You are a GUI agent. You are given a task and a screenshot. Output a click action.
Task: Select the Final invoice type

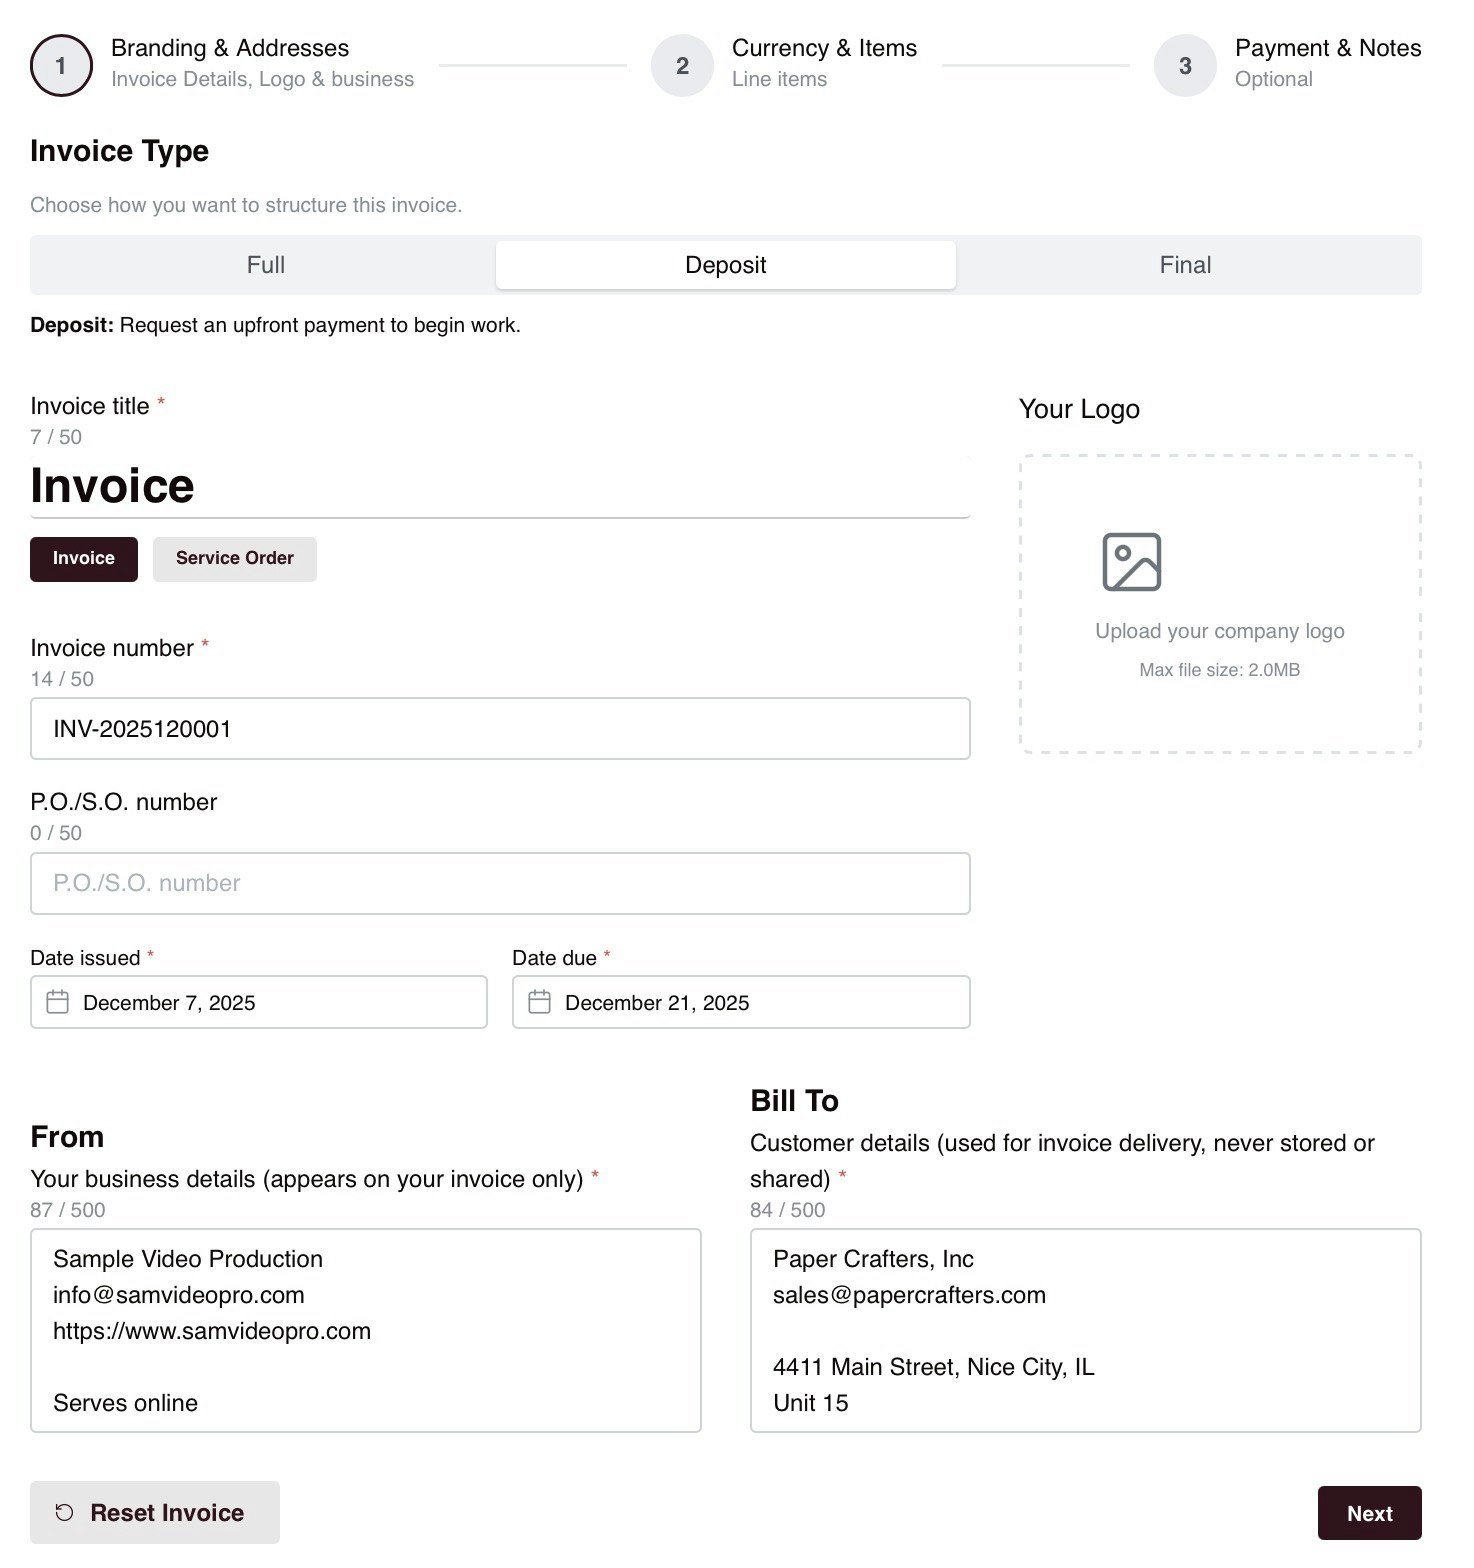pyautogui.click(x=1184, y=264)
